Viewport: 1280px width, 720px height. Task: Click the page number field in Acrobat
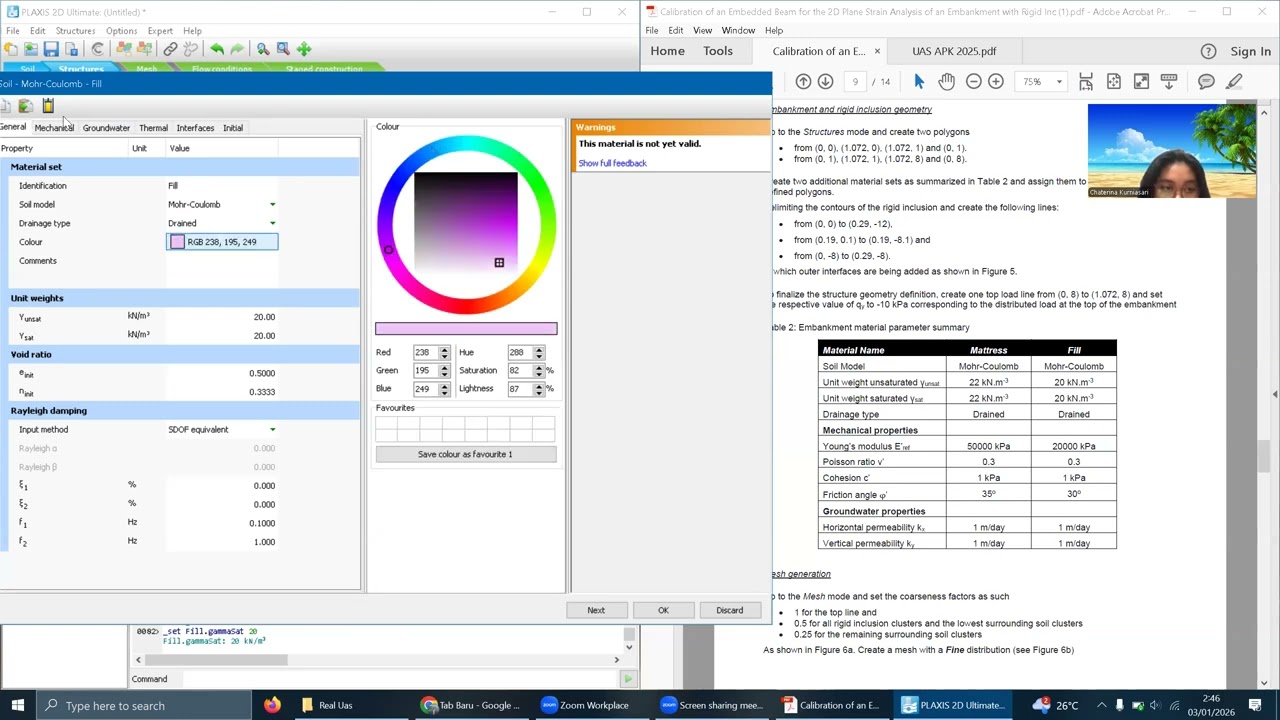pyautogui.click(x=855, y=82)
